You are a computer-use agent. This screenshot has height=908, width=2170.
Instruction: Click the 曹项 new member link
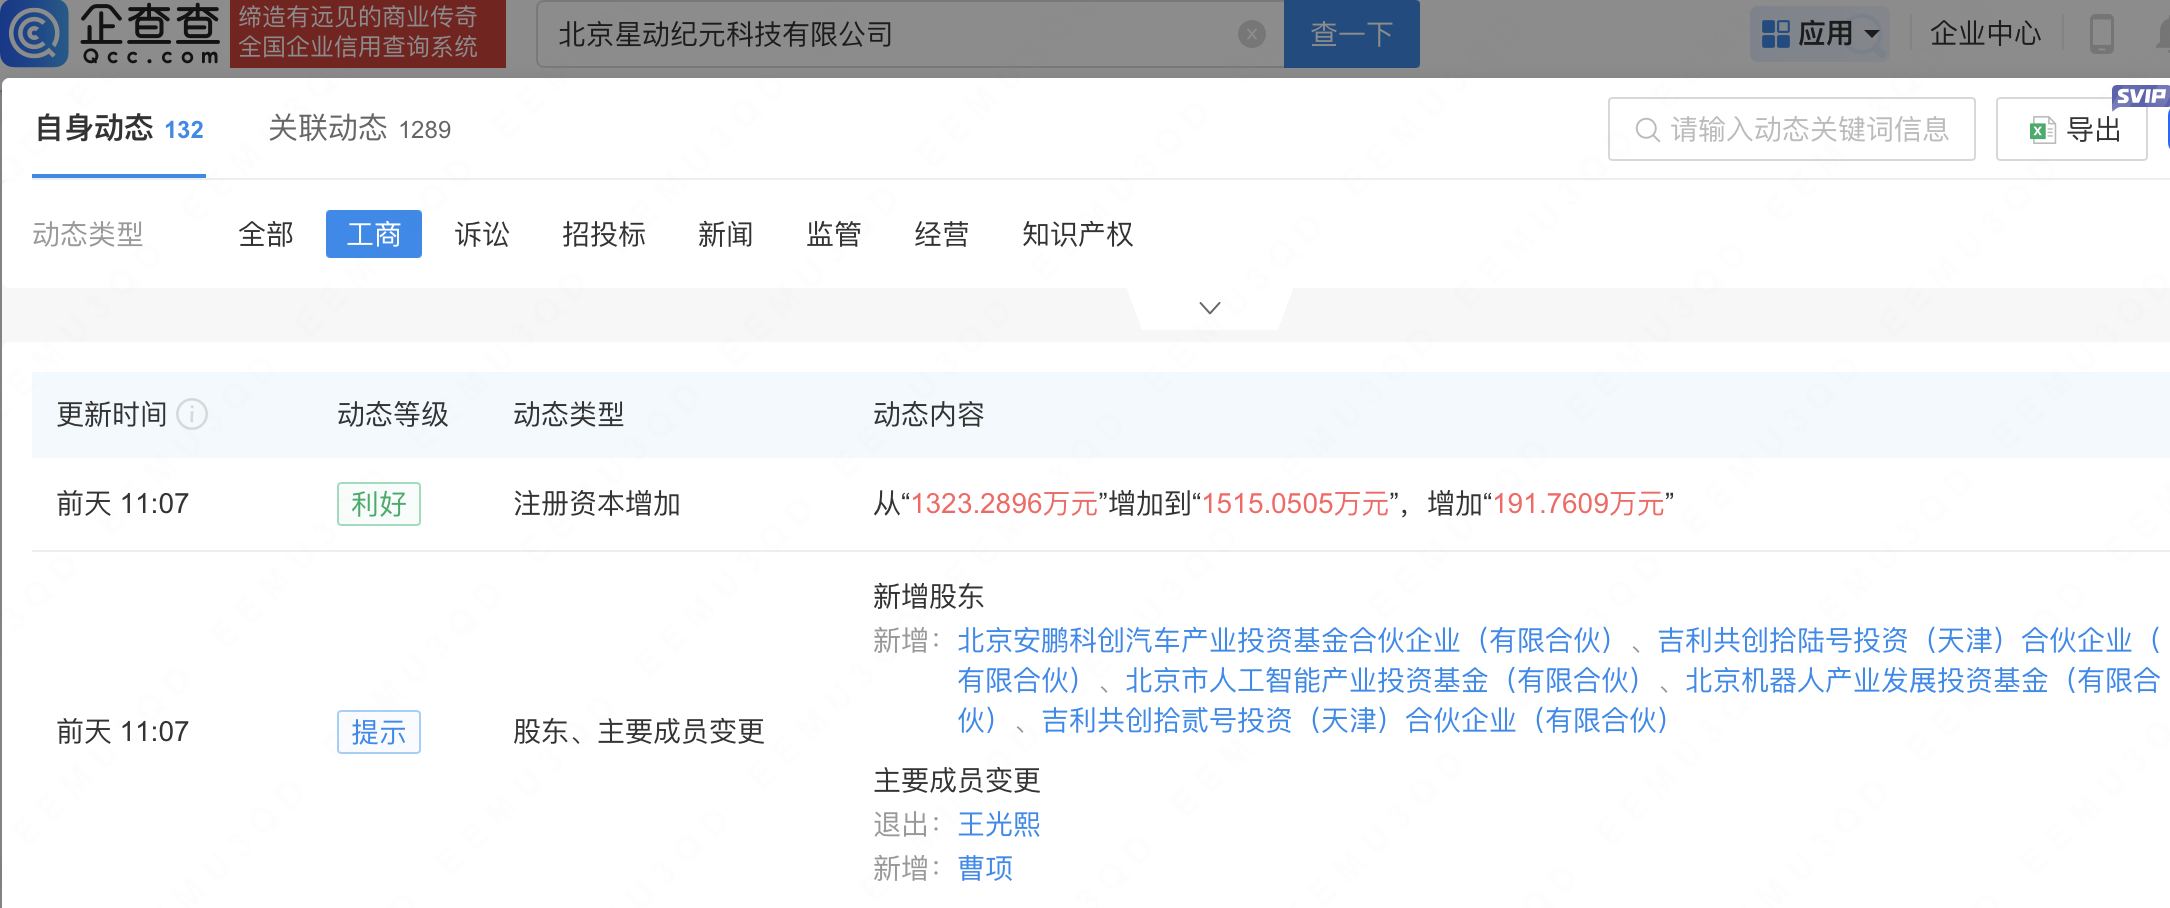tap(985, 869)
